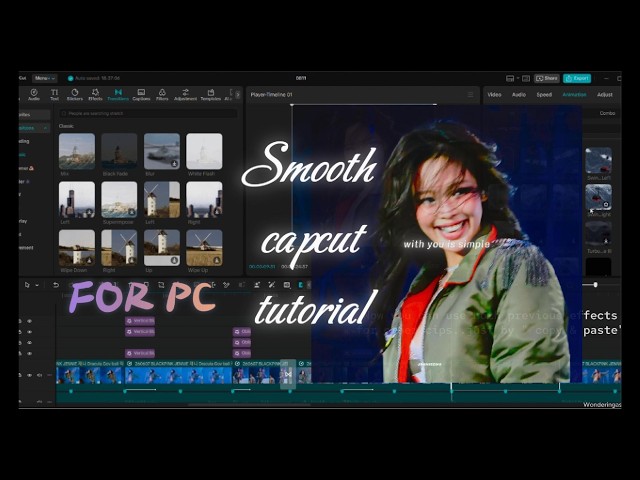Switch to the Speed tab
640x480 pixels.
pyautogui.click(x=544, y=95)
